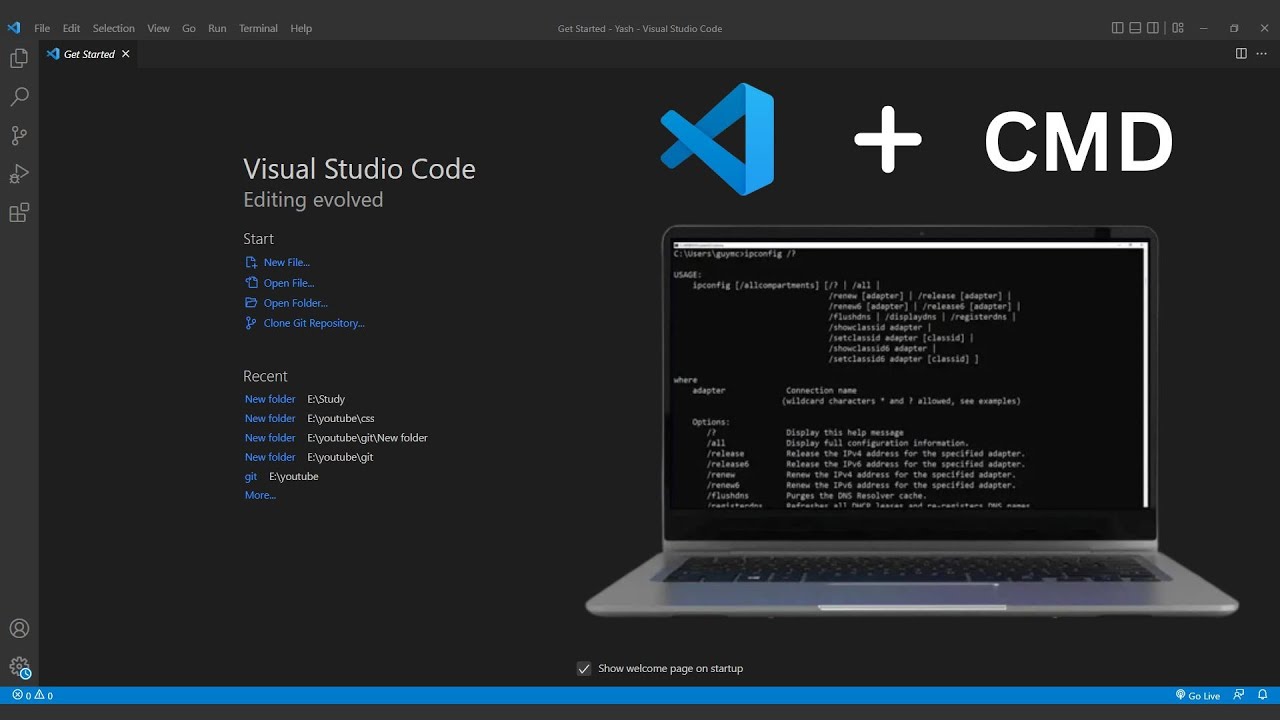Toggle Primary Side Bar layout icon
The width and height of the screenshot is (1280, 720).
click(x=1117, y=28)
